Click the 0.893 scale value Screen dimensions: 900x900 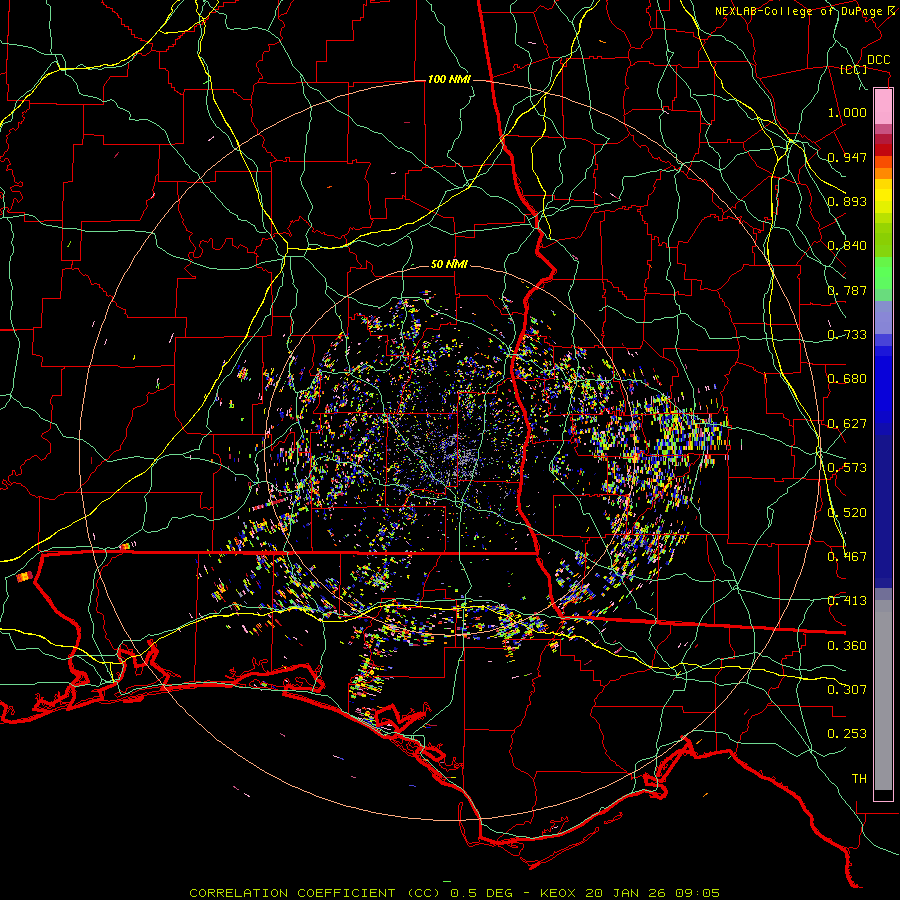click(847, 201)
